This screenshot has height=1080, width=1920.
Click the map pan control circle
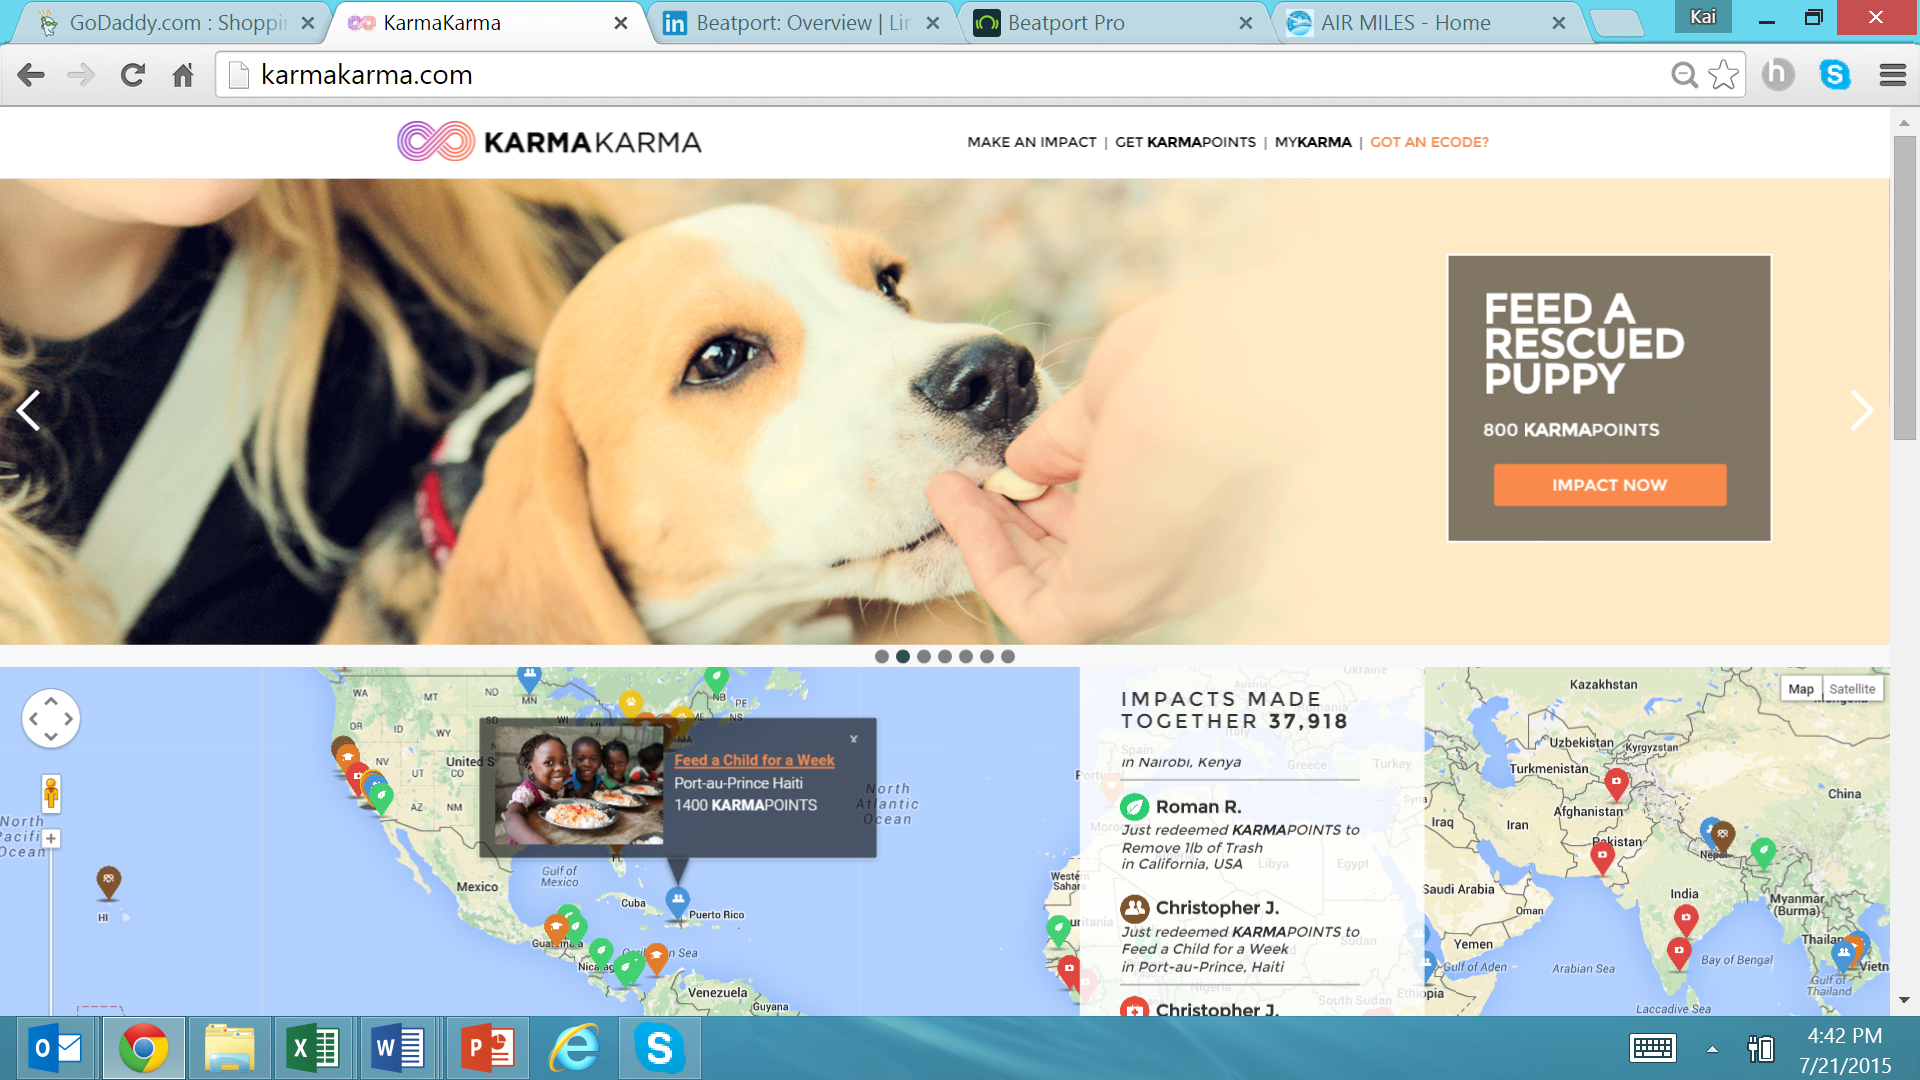(51, 718)
